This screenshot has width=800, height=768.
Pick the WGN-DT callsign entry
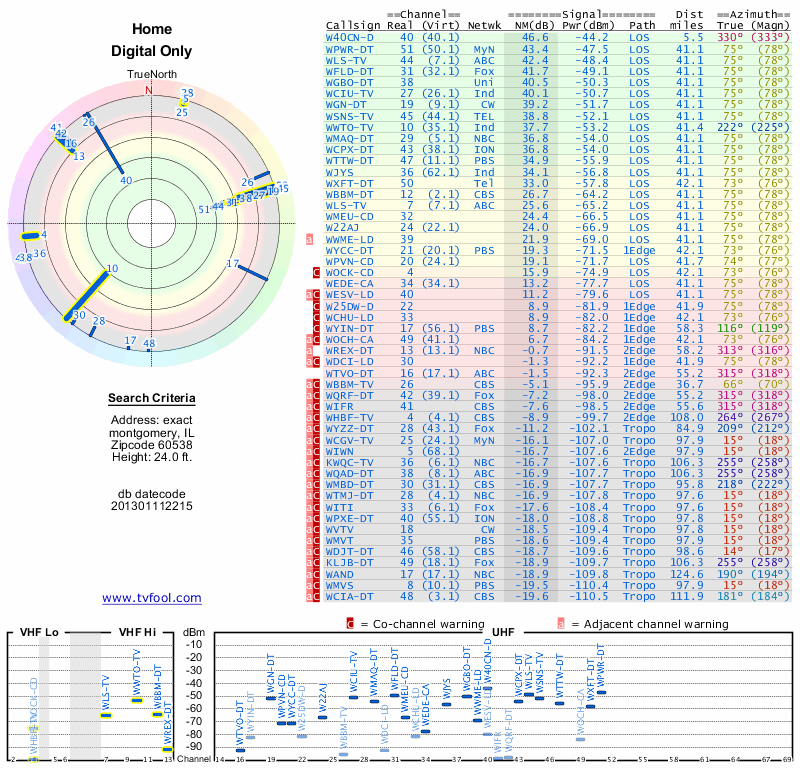(347, 103)
